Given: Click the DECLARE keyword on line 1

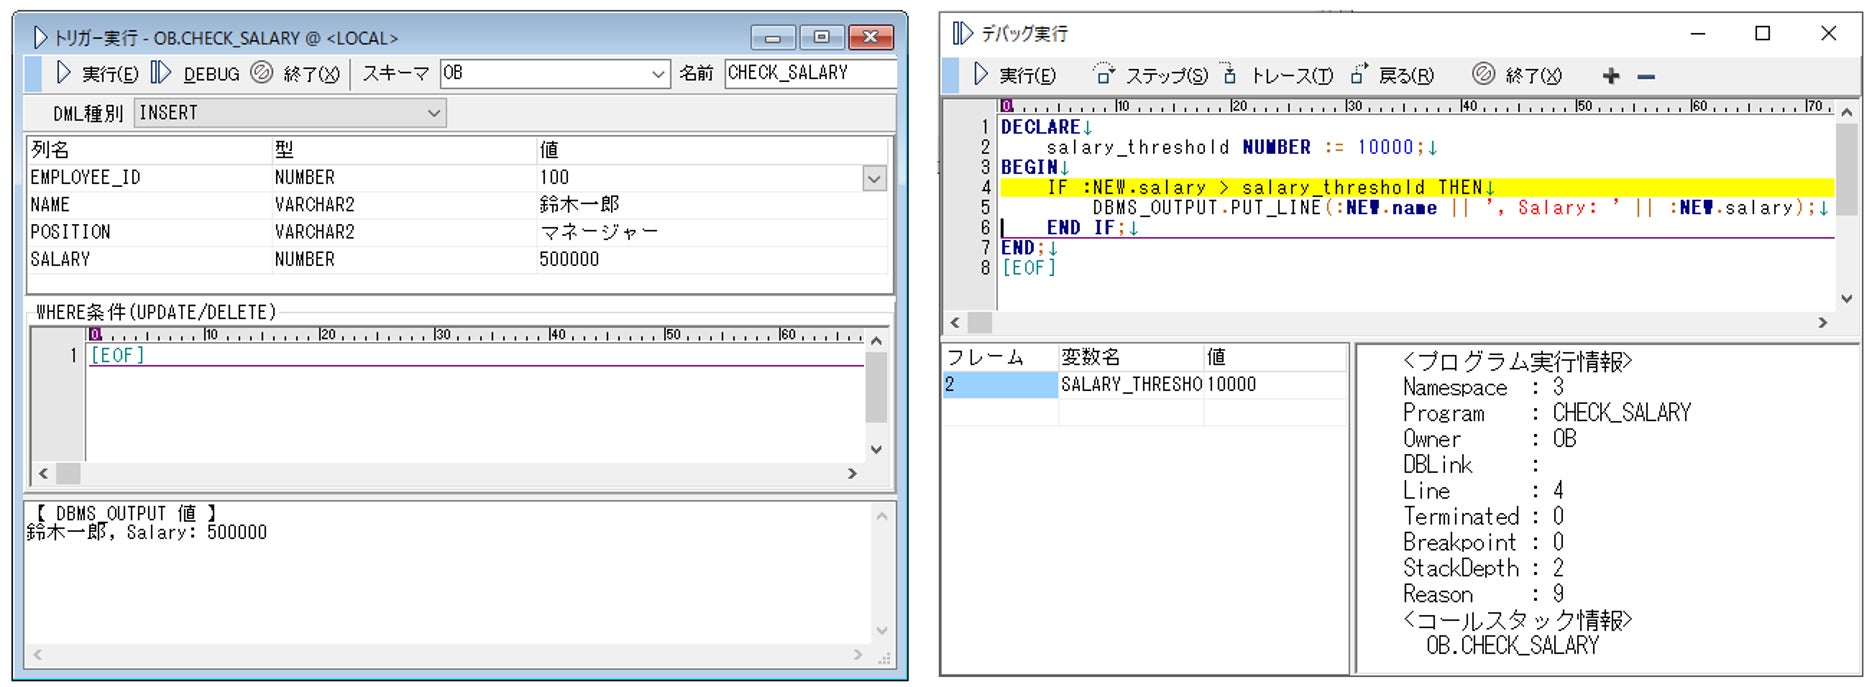Looking at the screenshot, I should 1040,127.
